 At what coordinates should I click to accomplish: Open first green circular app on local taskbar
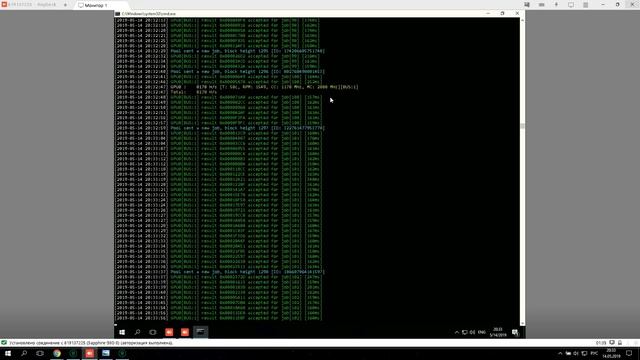coord(73,353)
